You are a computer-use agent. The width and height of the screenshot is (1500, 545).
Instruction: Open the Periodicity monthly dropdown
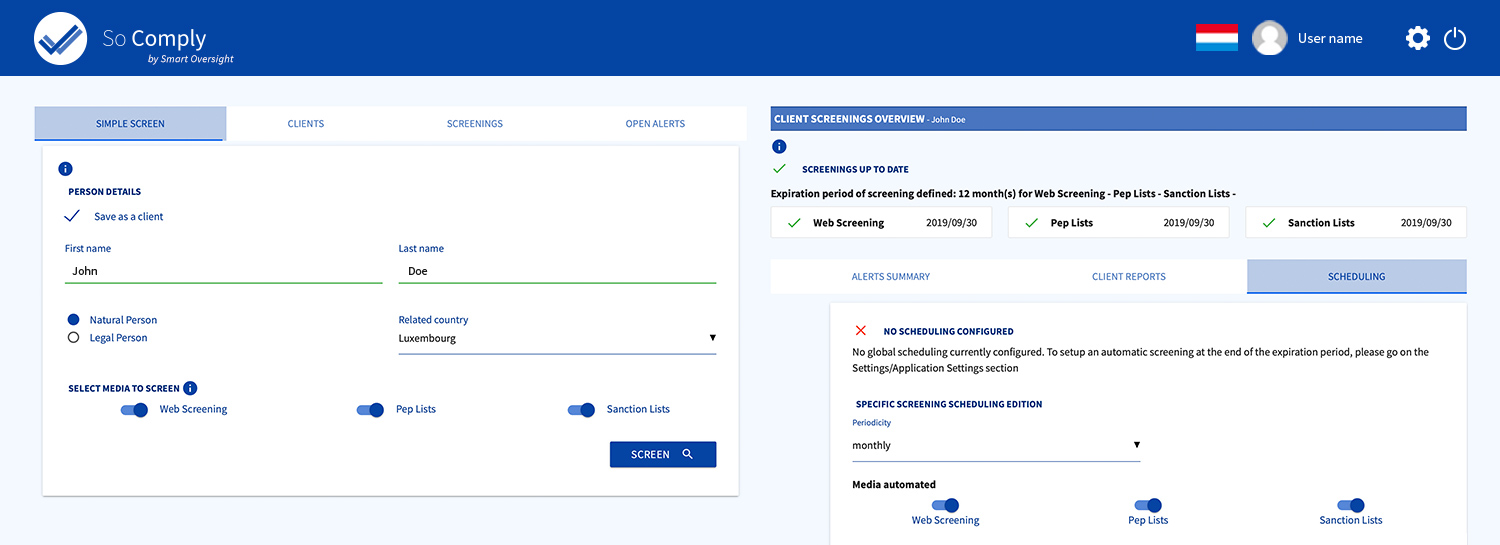pos(996,445)
